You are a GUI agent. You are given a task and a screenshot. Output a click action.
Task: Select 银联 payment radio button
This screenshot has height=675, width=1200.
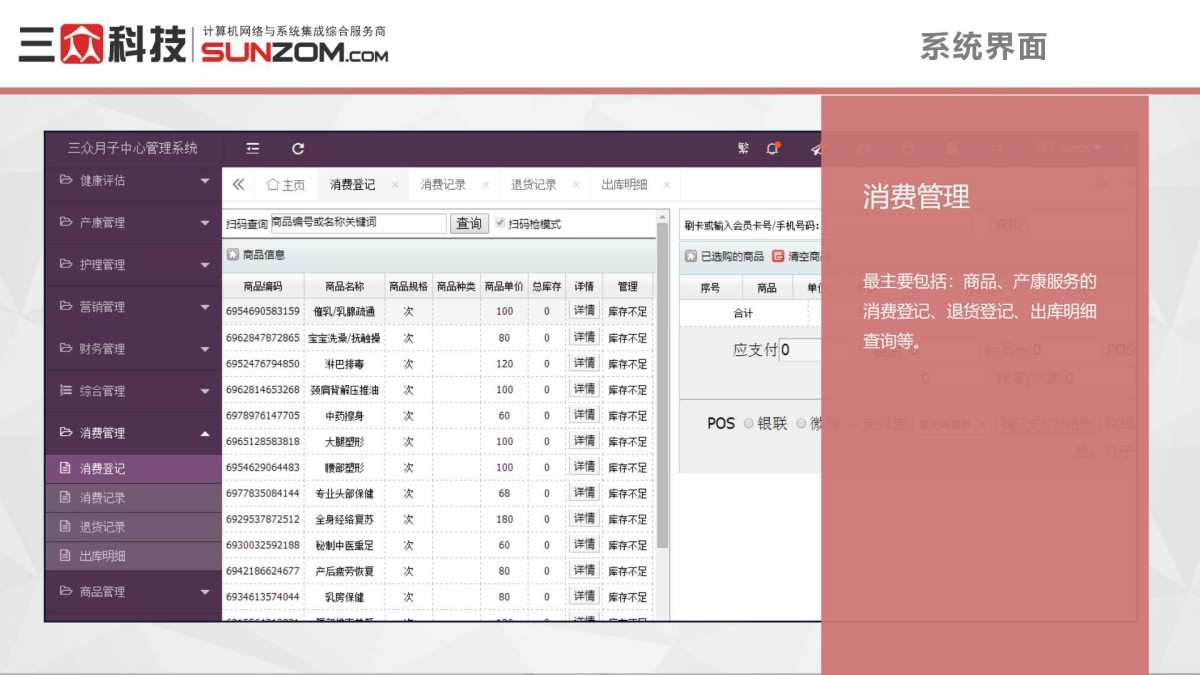tap(748, 423)
